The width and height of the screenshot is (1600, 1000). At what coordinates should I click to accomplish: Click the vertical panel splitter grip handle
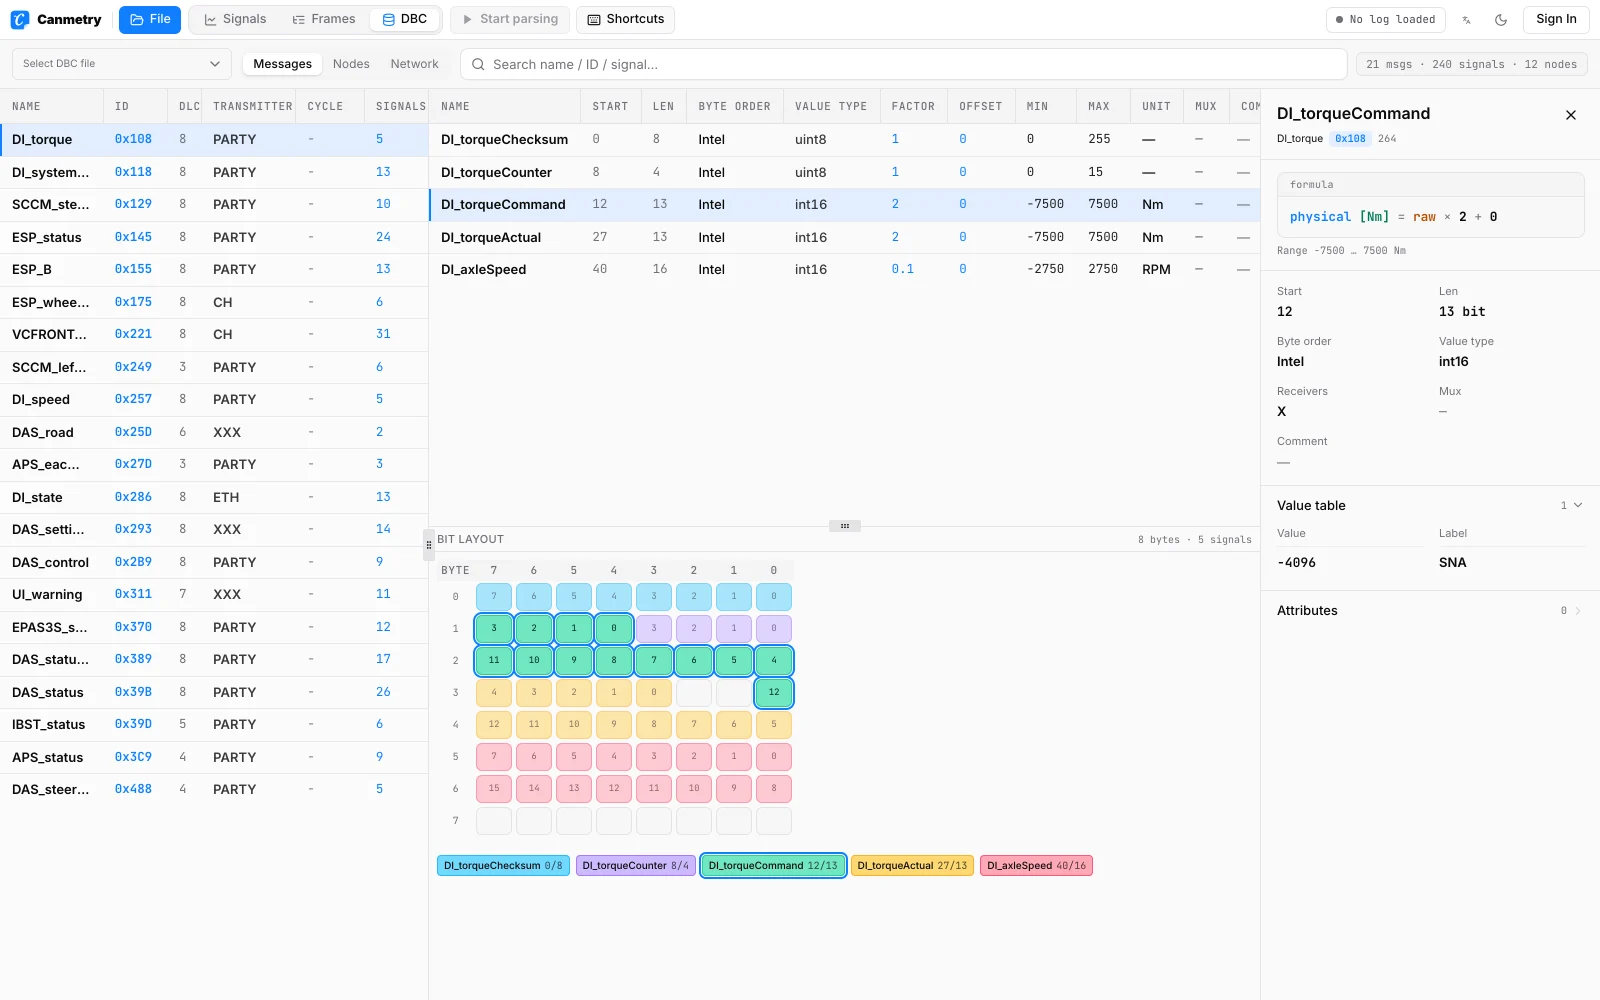(429, 545)
